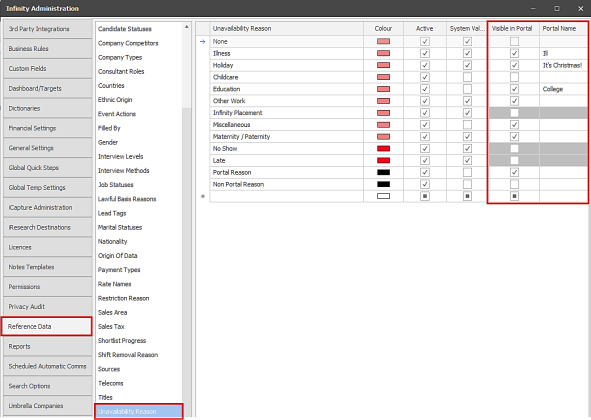Click row indicator arrow beside None
This screenshot has height=420, width=591.
tap(202, 41)
